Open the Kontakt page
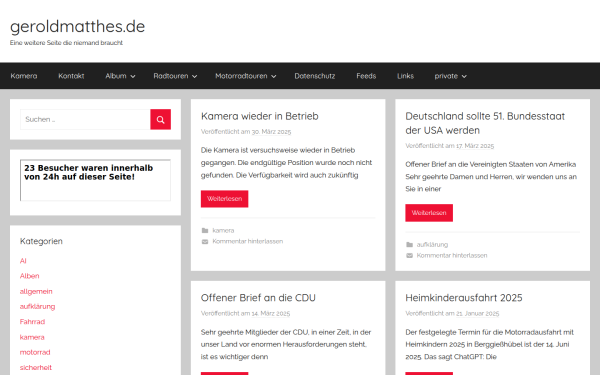Image resolution: width=600 pixels, height=375 pixels. pyautogui.click(x=71, y=76)
